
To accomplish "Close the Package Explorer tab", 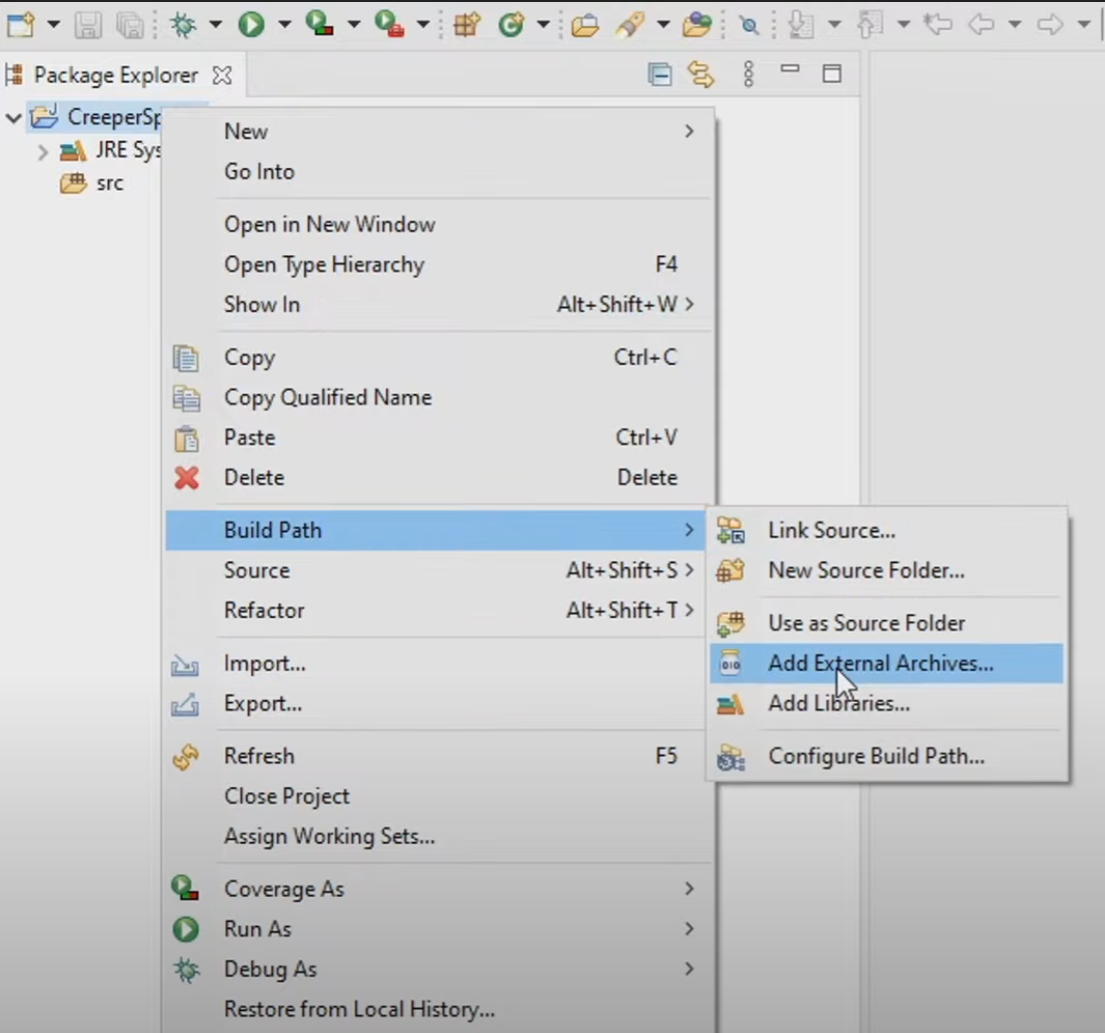I will click(x=222, y=75).
